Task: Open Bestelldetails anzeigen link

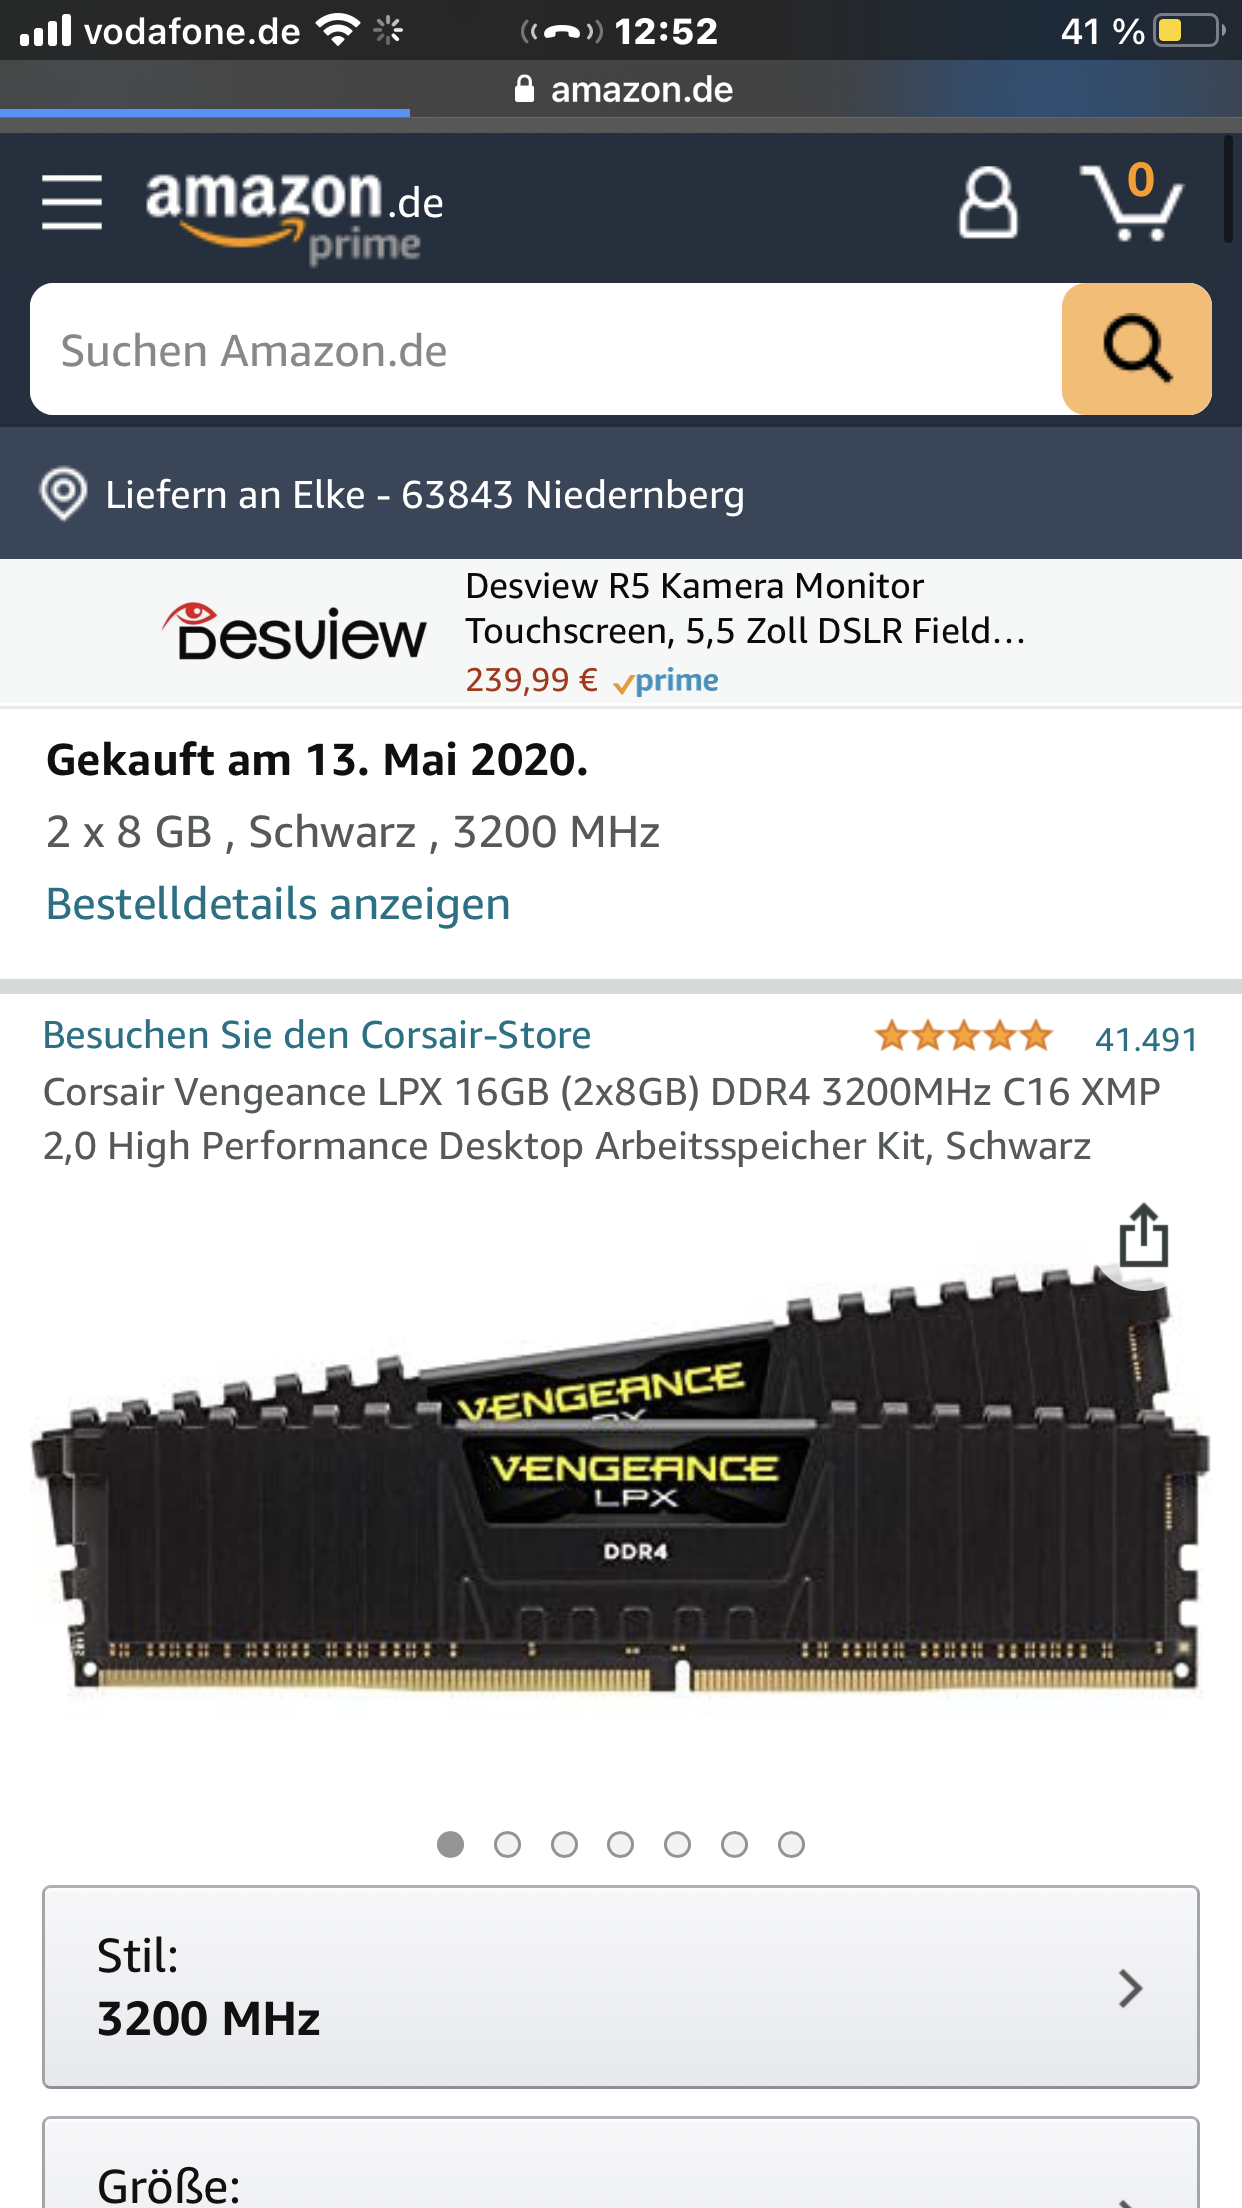Action: (x=278, y=904)
